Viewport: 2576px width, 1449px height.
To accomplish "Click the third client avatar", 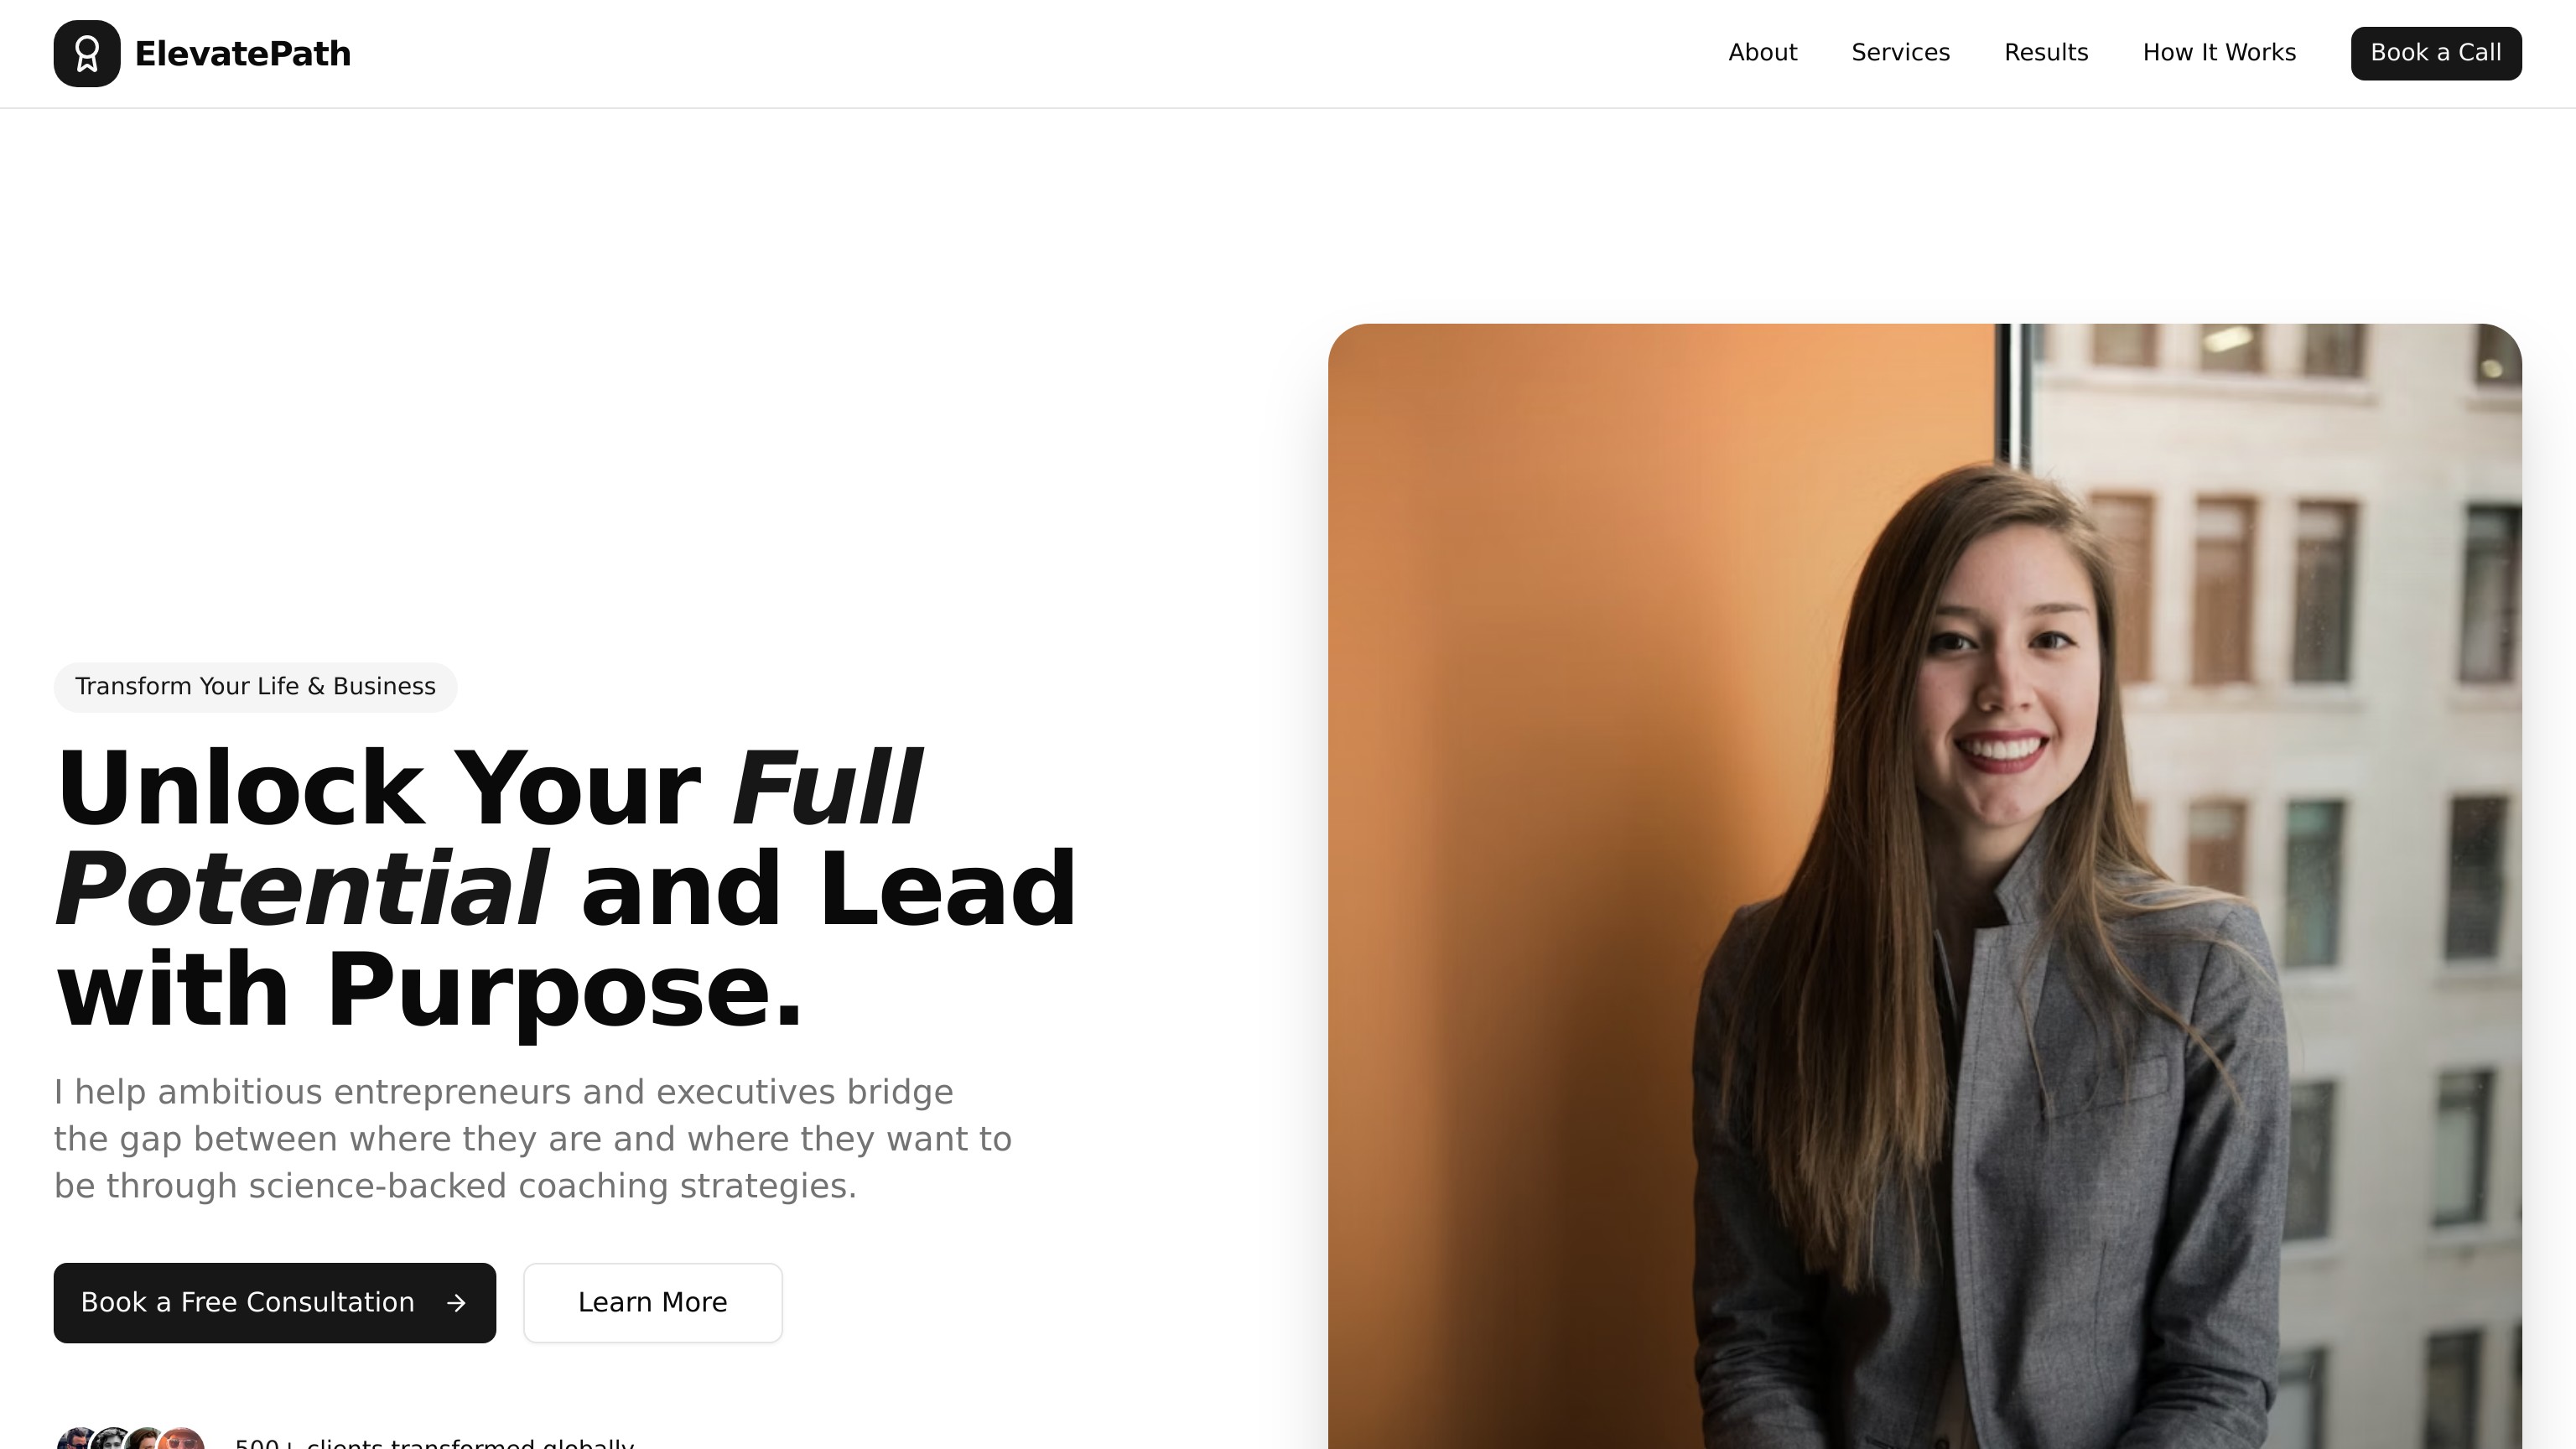I will point(145,1440).
